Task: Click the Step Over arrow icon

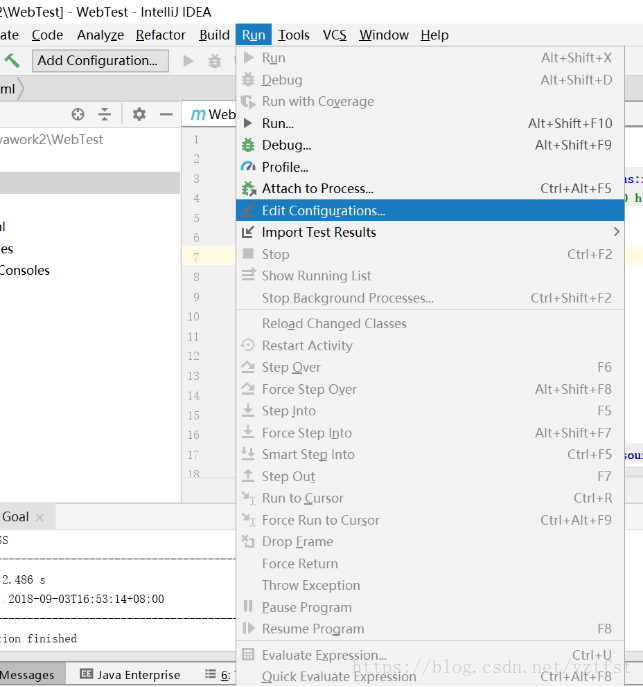Action: 248,367
